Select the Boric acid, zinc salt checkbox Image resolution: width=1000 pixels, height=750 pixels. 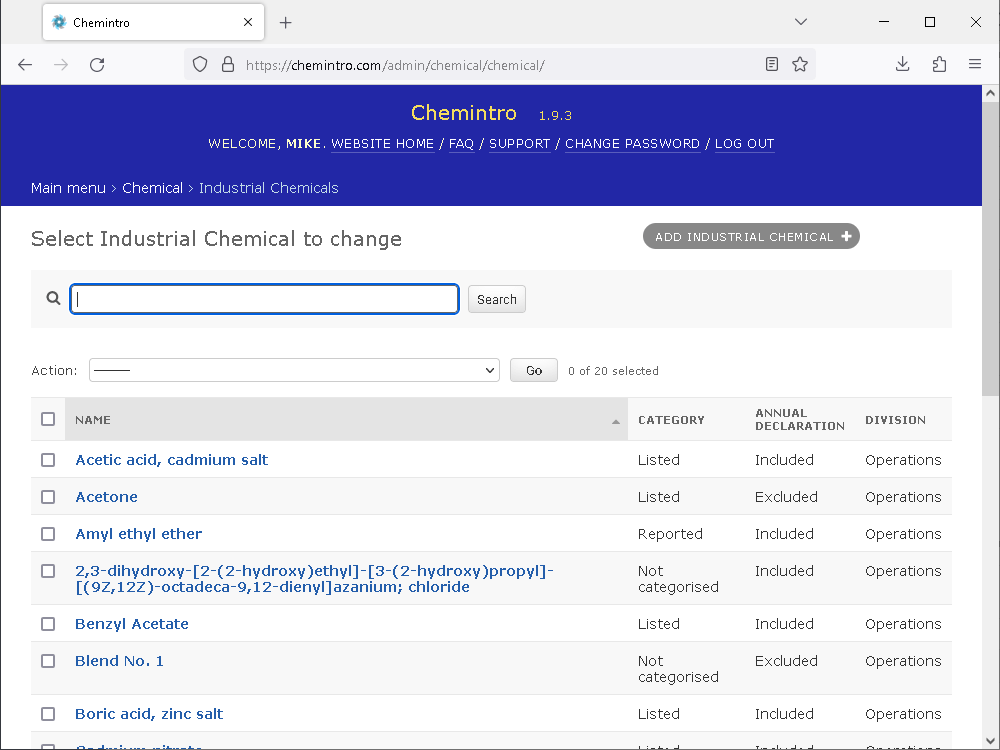[48, 714]
